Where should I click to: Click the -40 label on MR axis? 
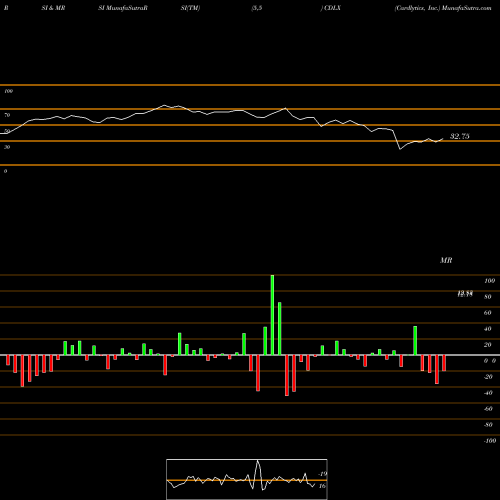[x=488, y=393]
